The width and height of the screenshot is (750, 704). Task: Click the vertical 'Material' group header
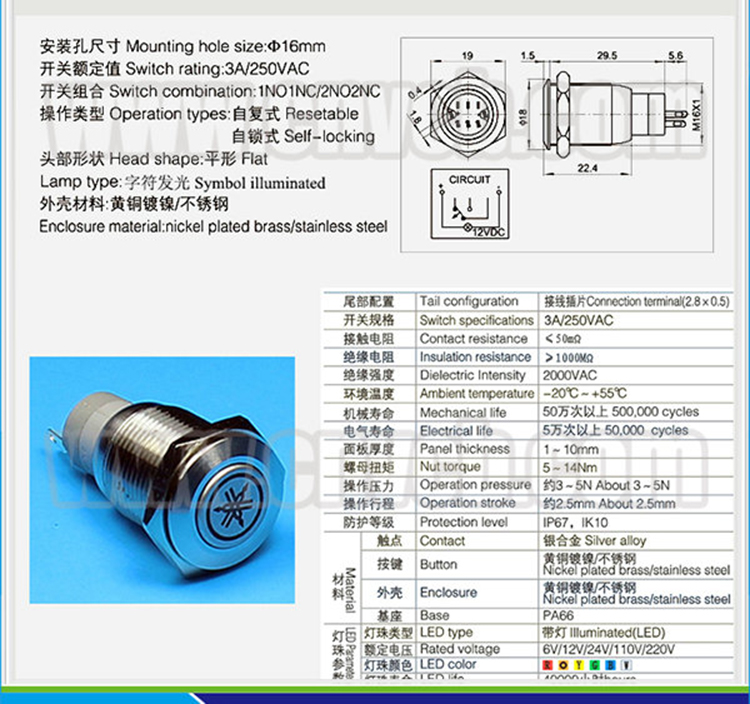point(351,590)
